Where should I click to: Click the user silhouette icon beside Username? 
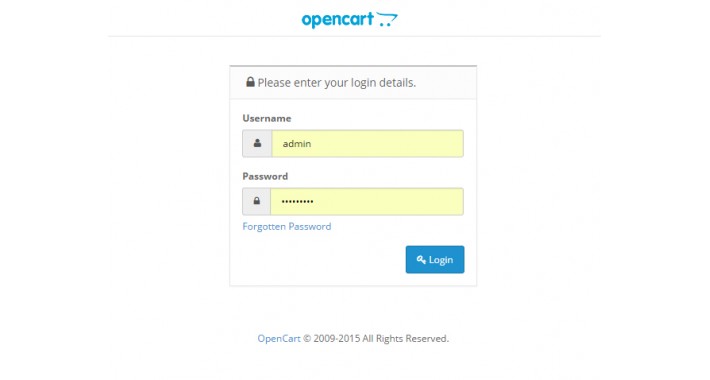point(257,143)
